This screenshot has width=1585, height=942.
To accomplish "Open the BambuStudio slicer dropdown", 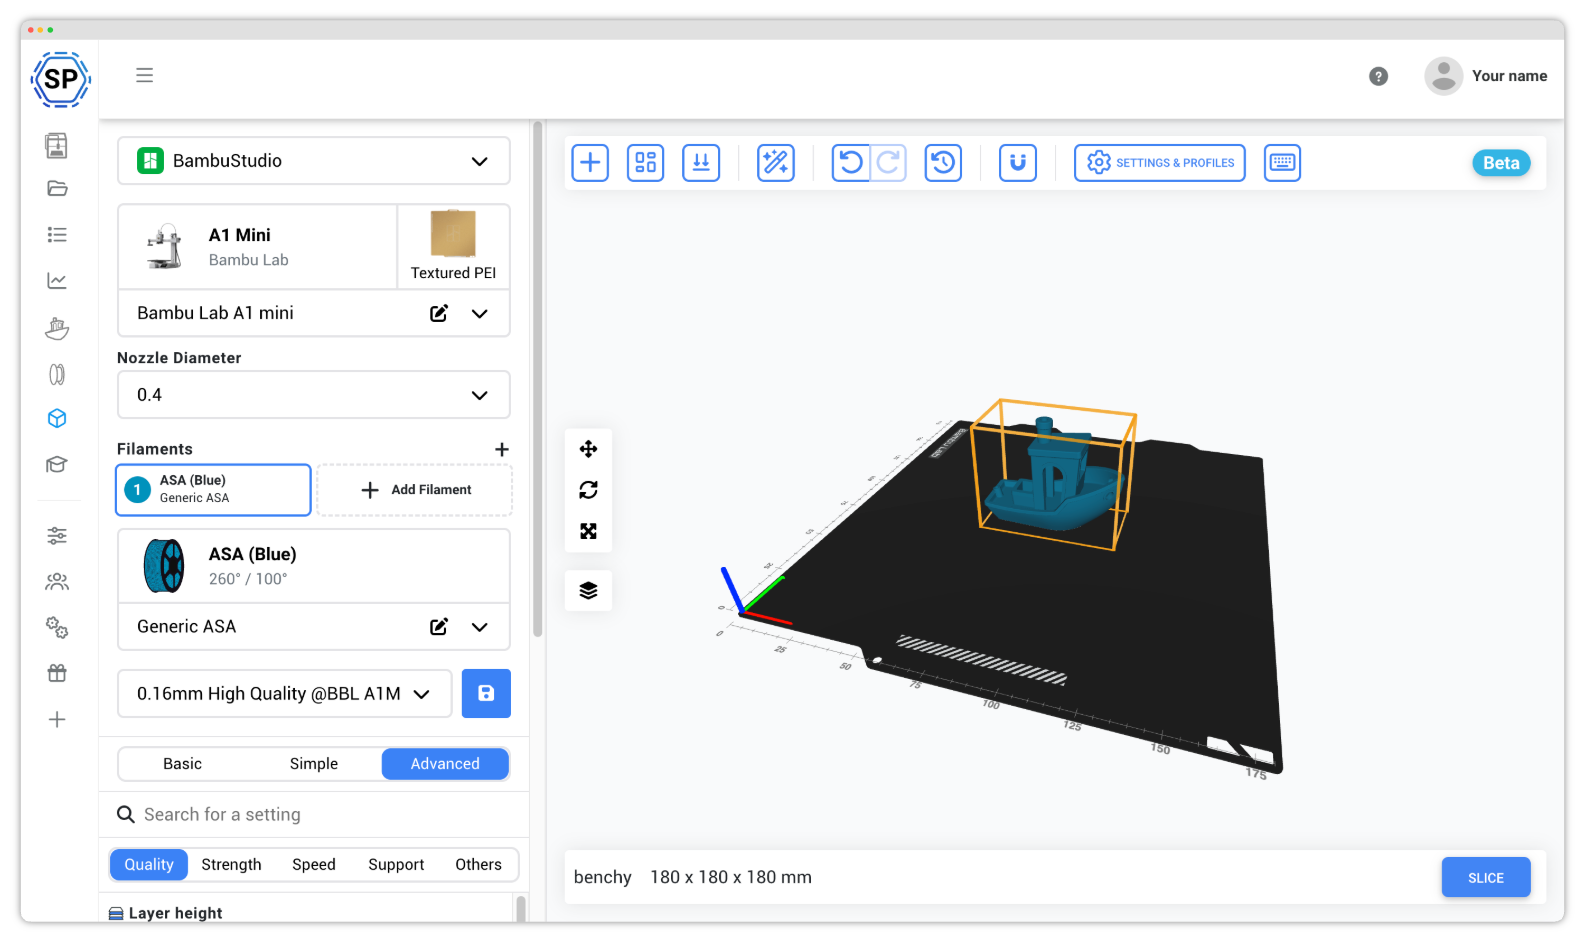I will 314,161.
